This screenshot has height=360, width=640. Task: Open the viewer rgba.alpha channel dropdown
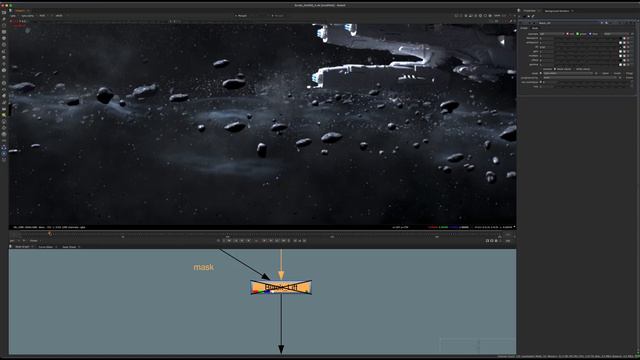(28, 16)
